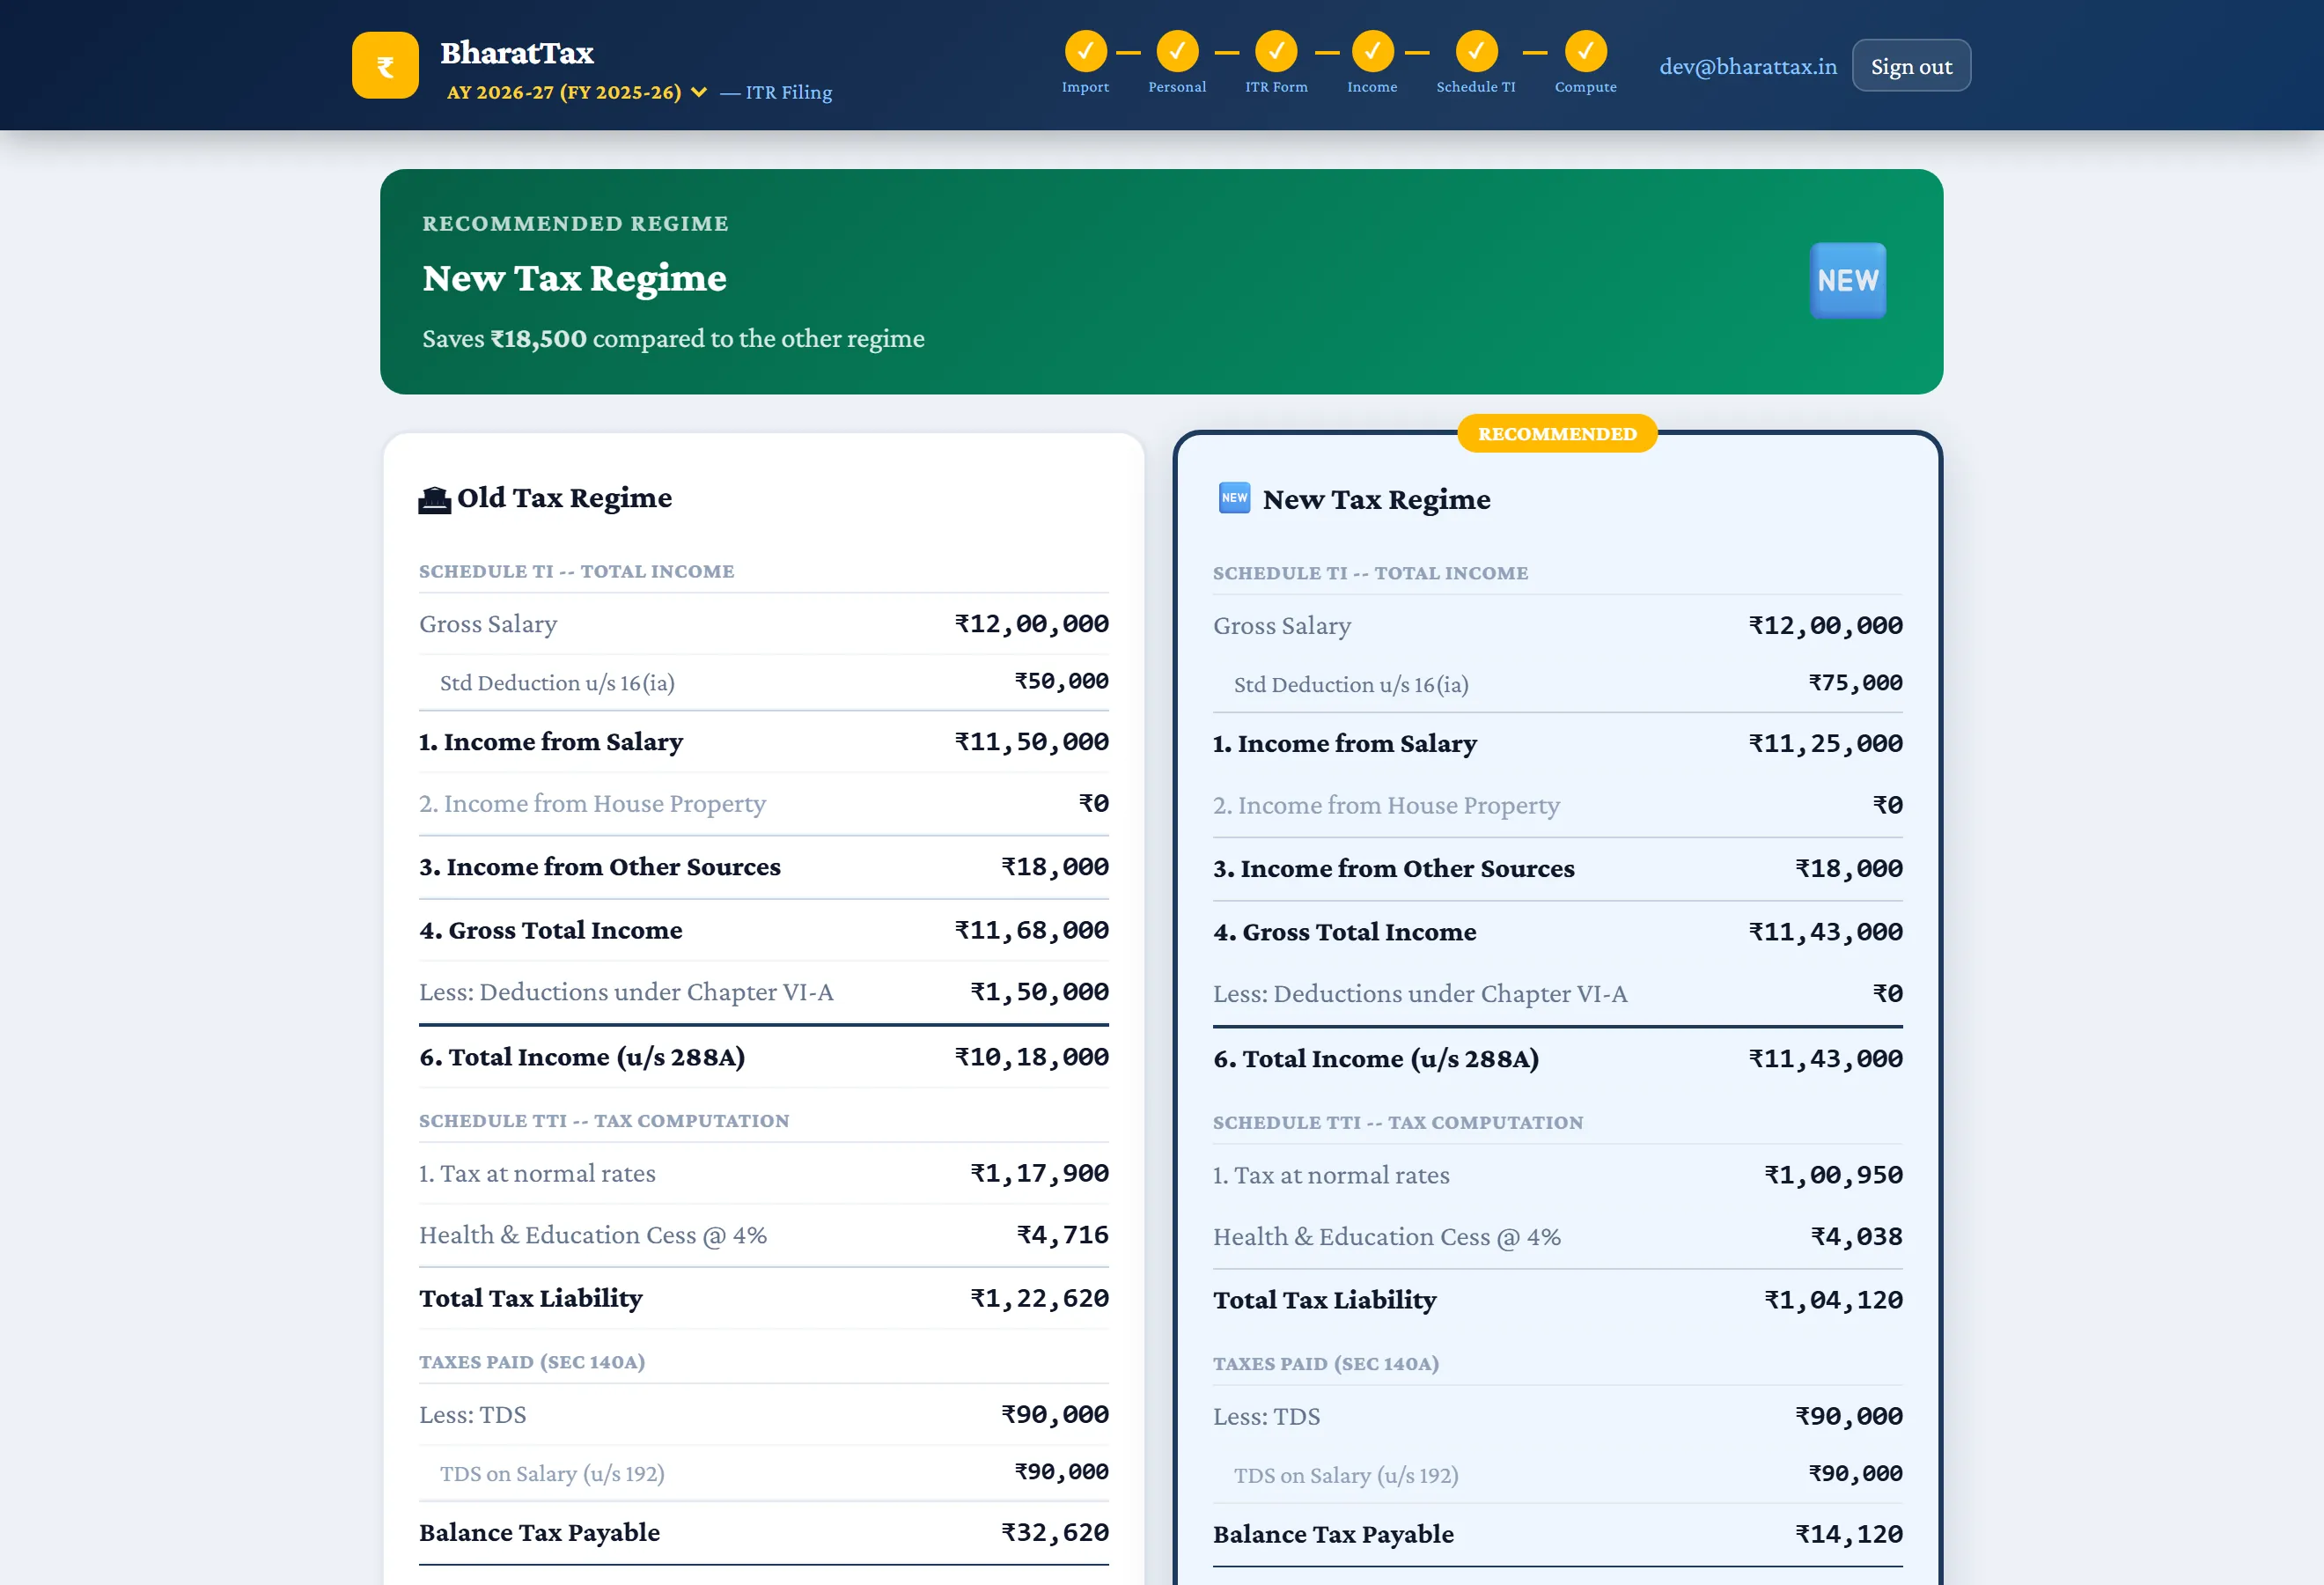
Task: Click Old Regime cess amount ₹4,716
Action: (x=1062, y=1236)
